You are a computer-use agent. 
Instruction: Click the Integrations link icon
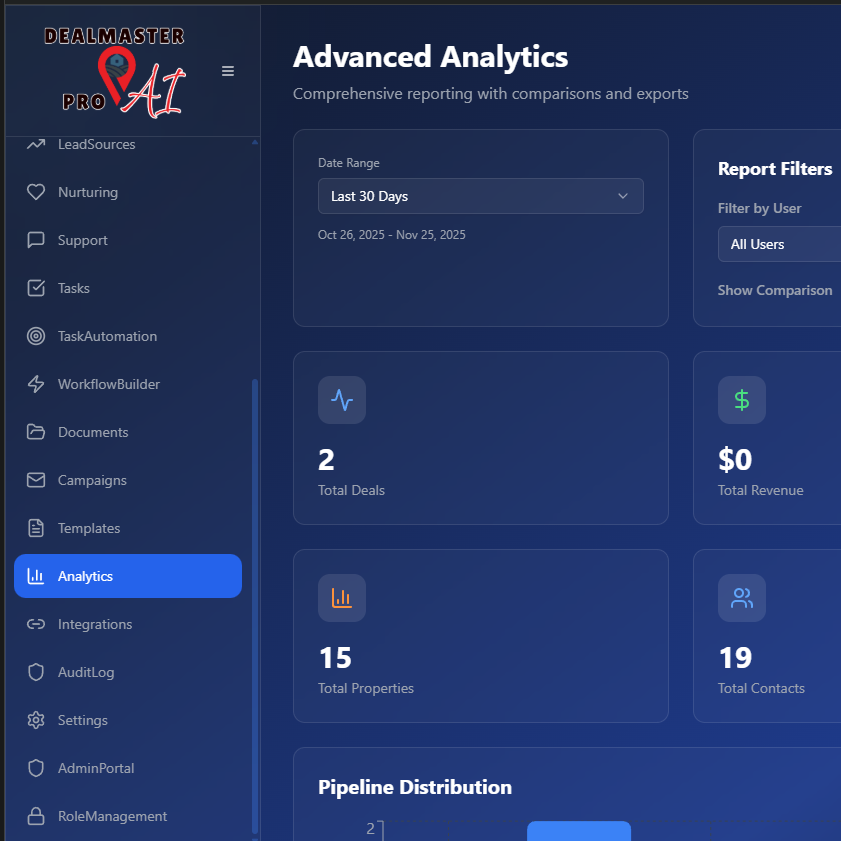pyautogui.click(x=36, y=624)
